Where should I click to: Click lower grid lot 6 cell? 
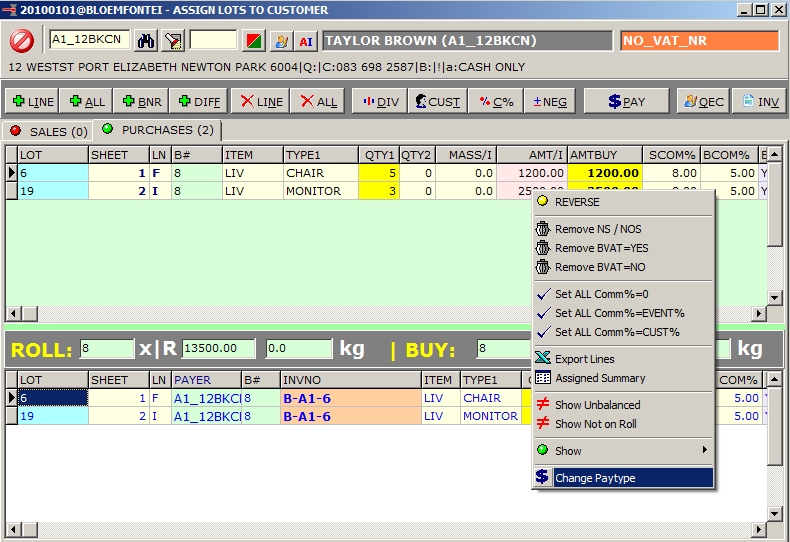coord(53,398)
